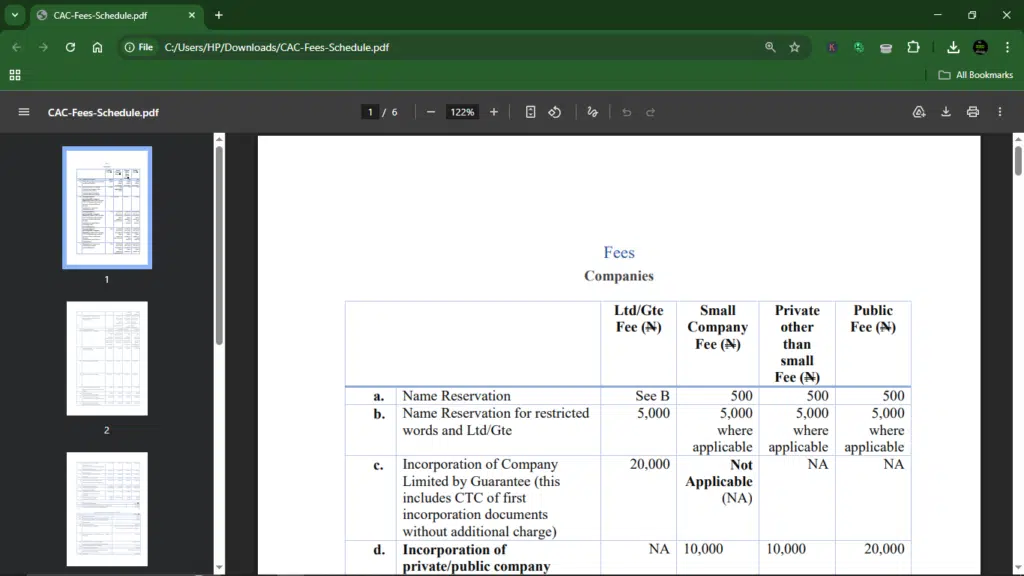Reload the page with the refresh button
This screenshot has height=576, width=1024.
(x=70, y=47)
